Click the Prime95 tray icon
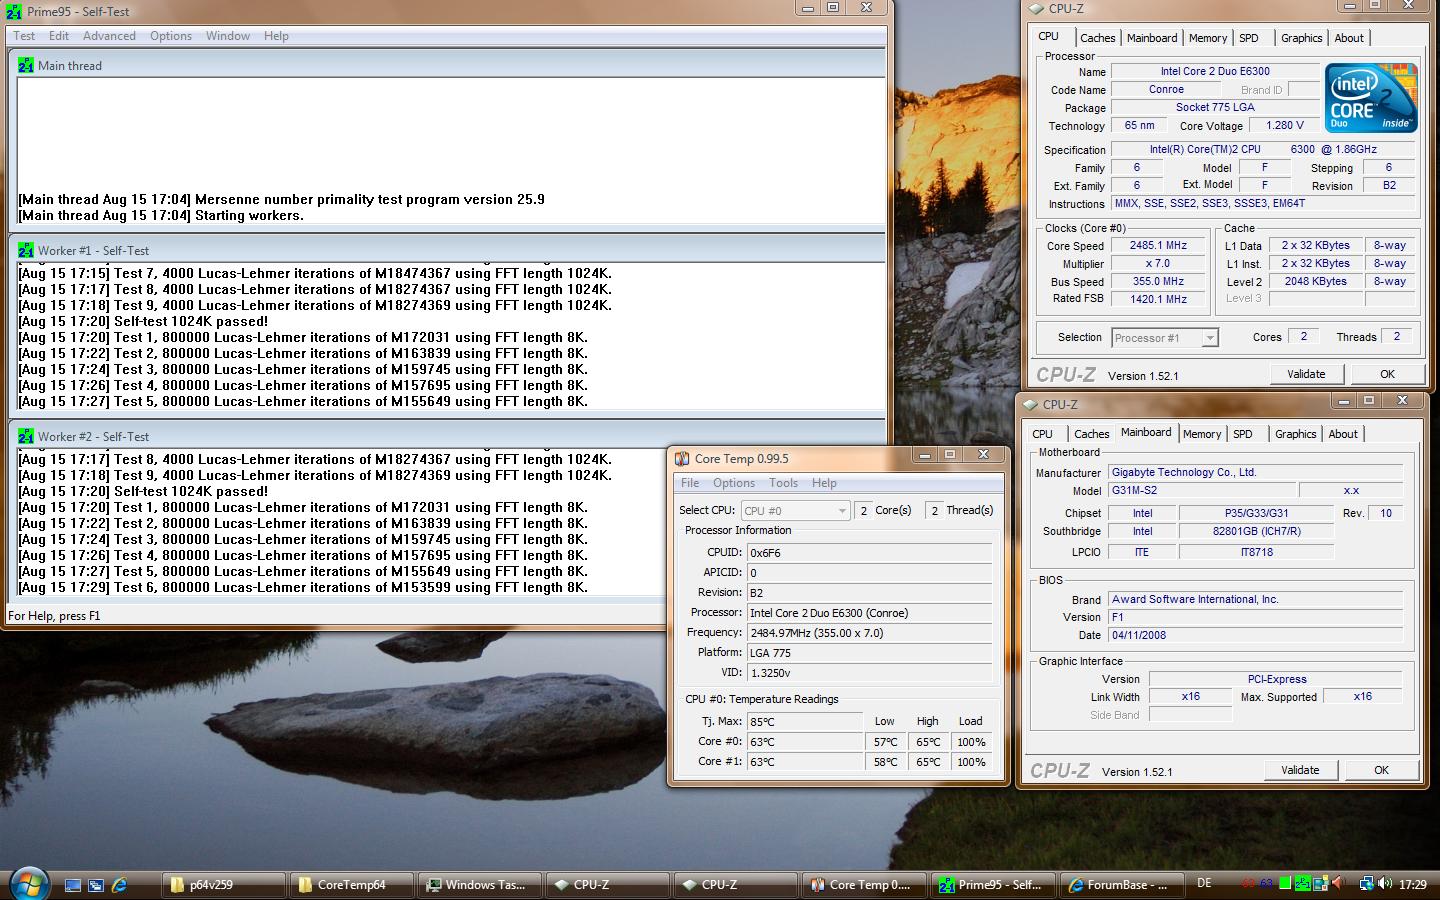Image resolution: width=1440 pixels, height=900 pixels. [1303, 884]
